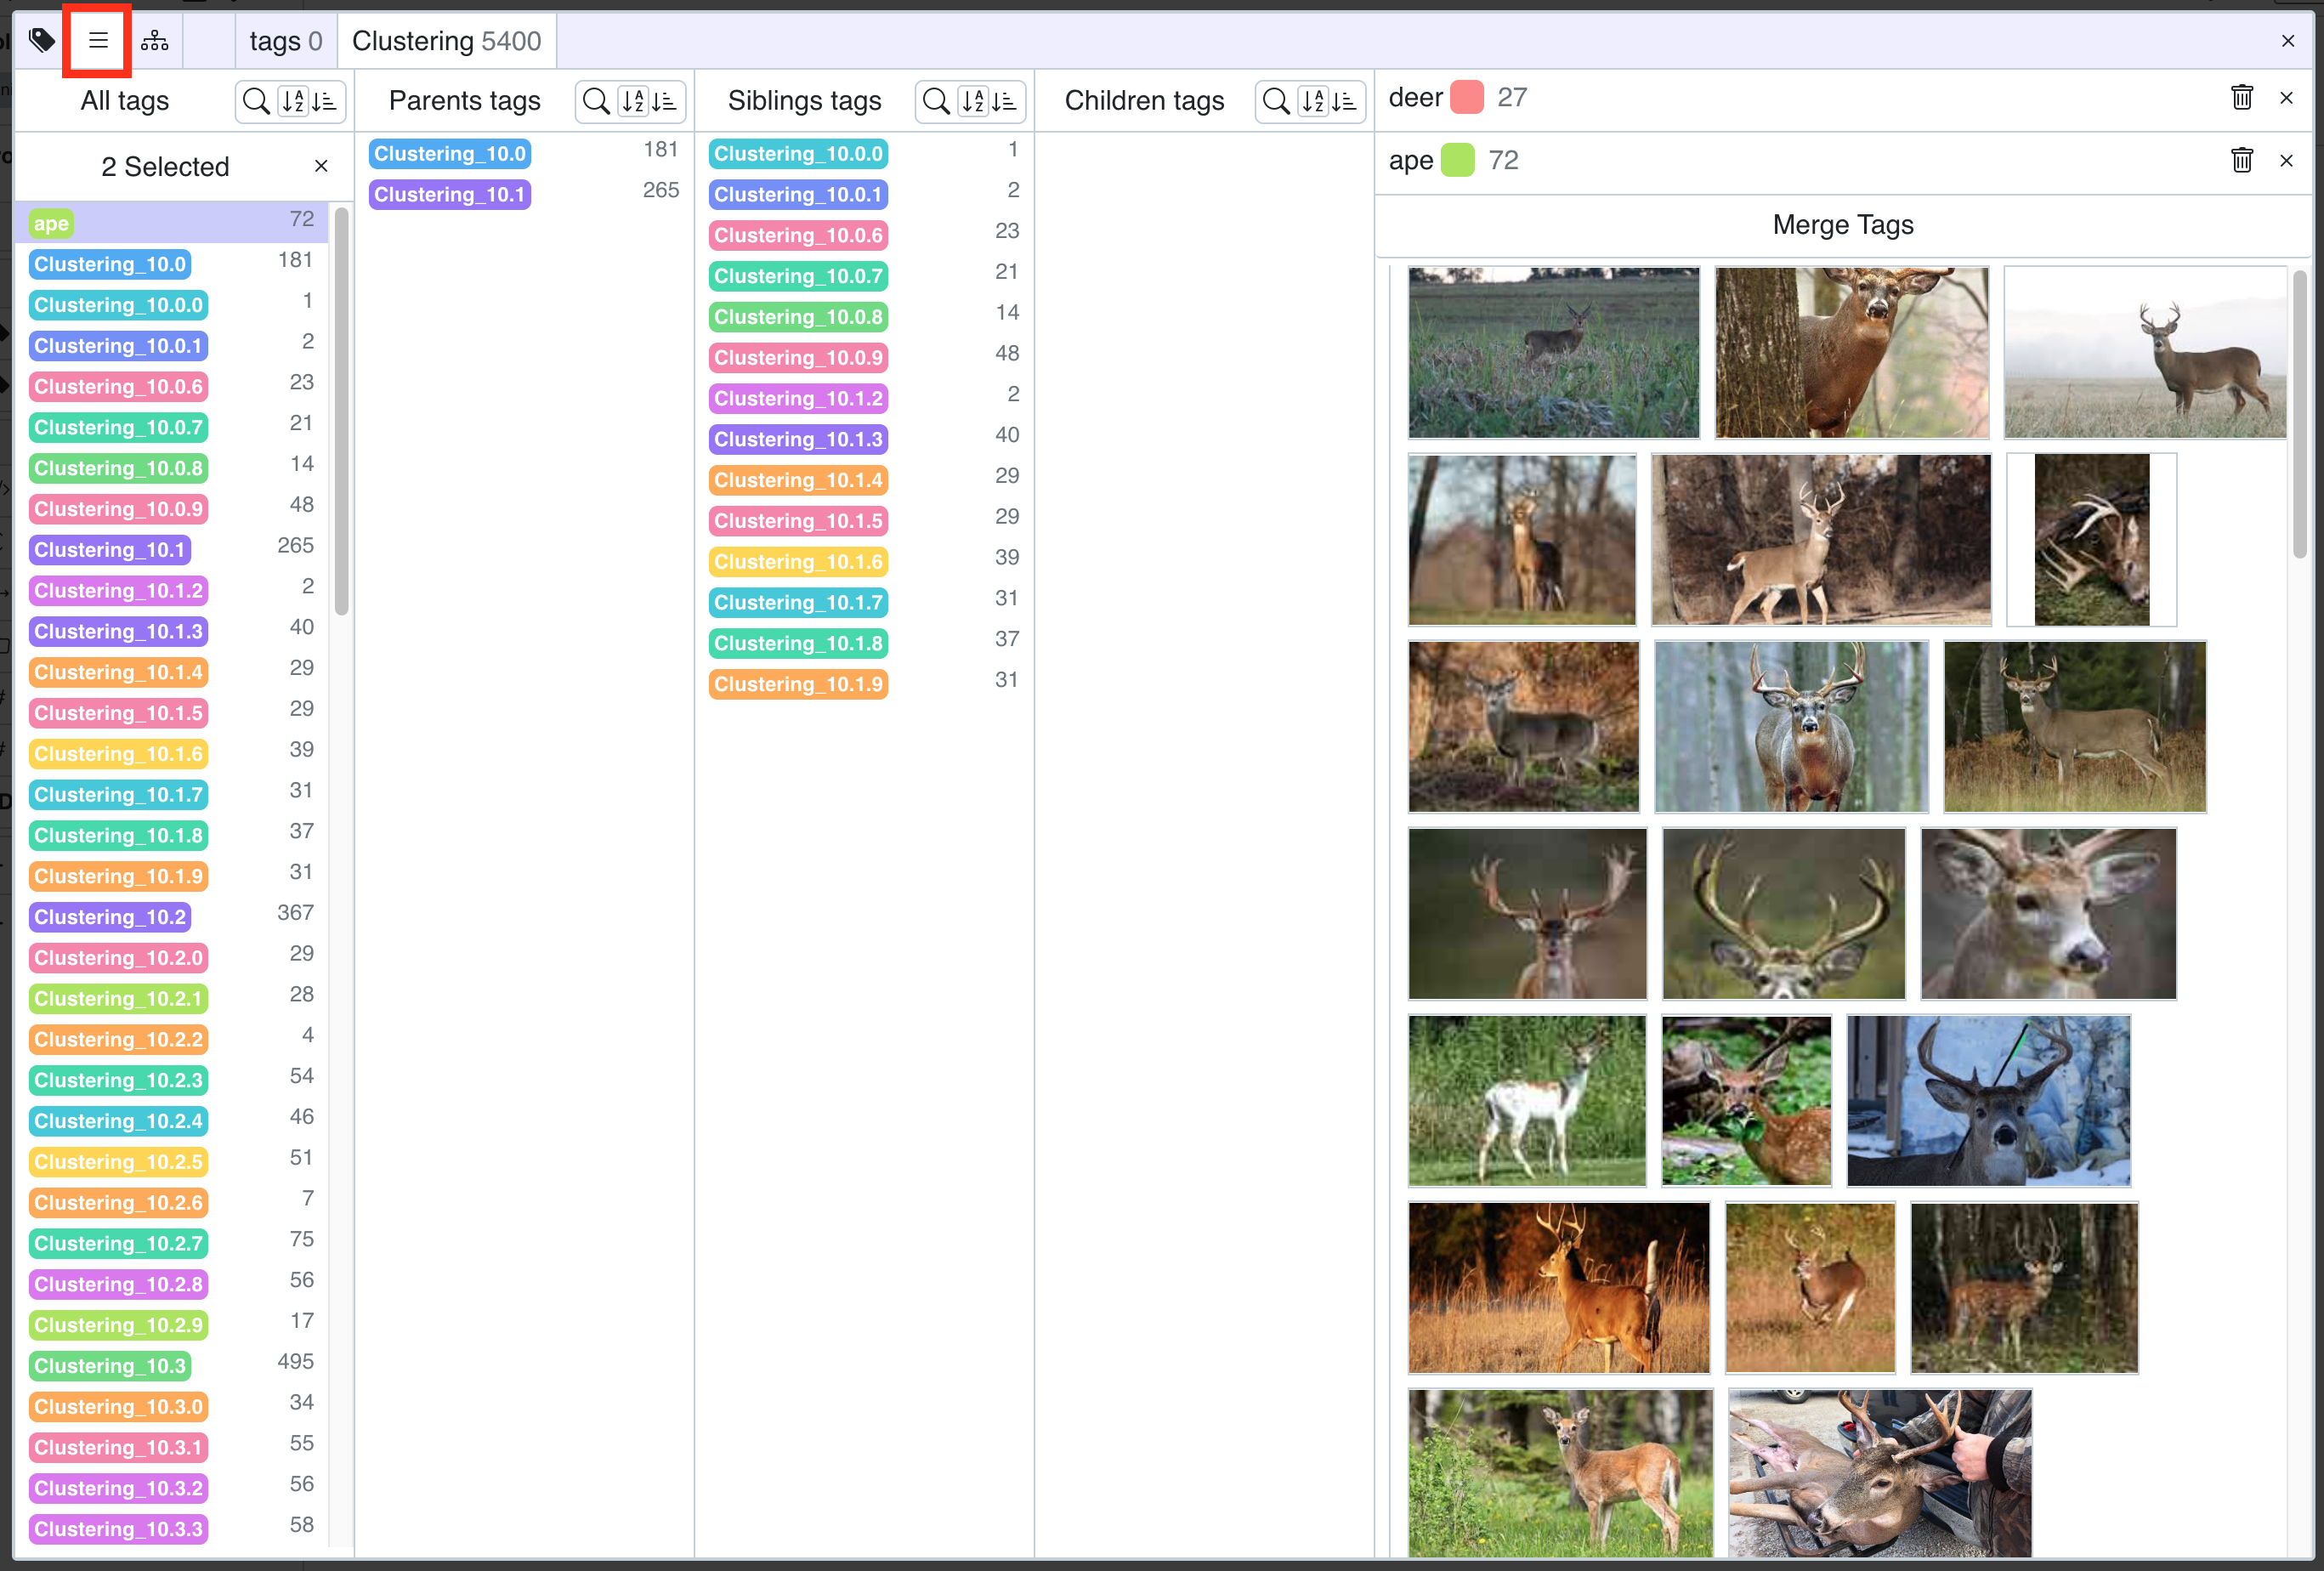Switch to list view hamburger icon
Screen dimensions: 2324x1571
98,41
